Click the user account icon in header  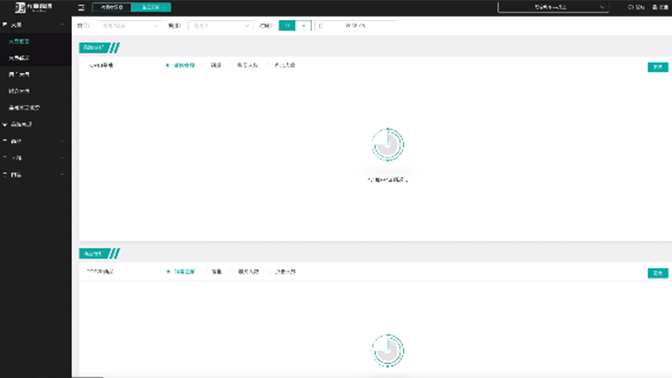[655, 7]
